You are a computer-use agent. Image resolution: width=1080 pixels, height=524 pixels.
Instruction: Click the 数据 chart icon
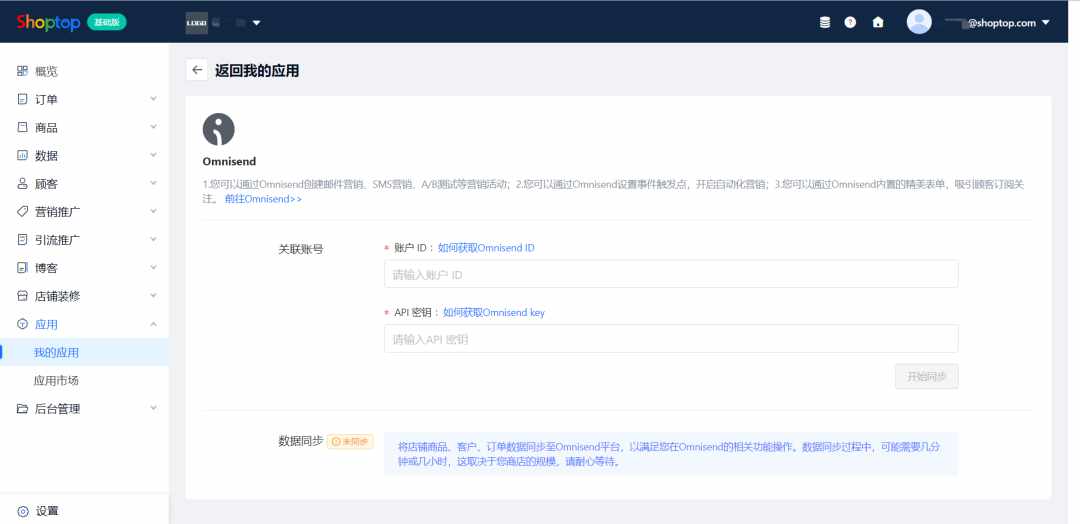[x=23, y=156]
